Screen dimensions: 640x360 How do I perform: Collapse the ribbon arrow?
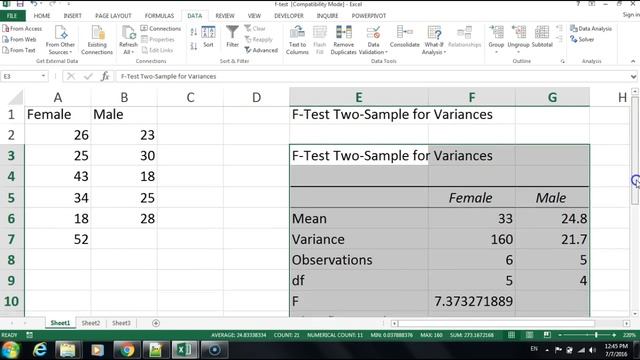[633, 61]
